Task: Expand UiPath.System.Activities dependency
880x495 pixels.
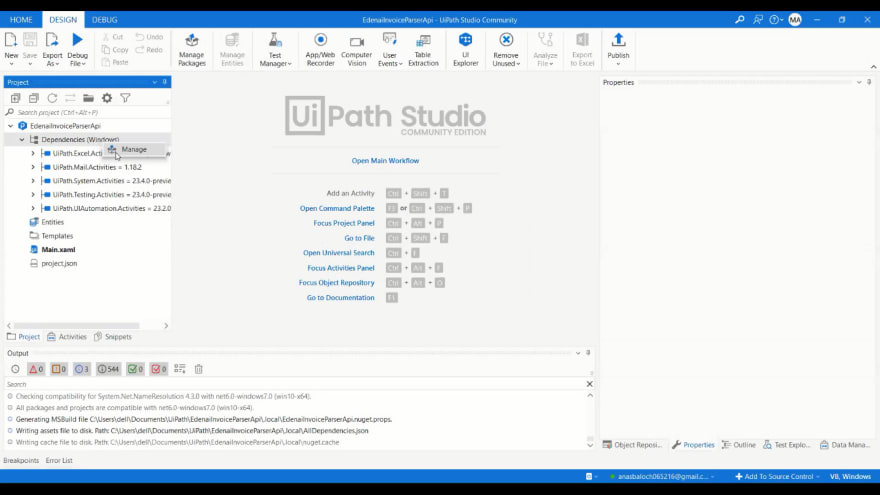Action: [x=33, y=181]
